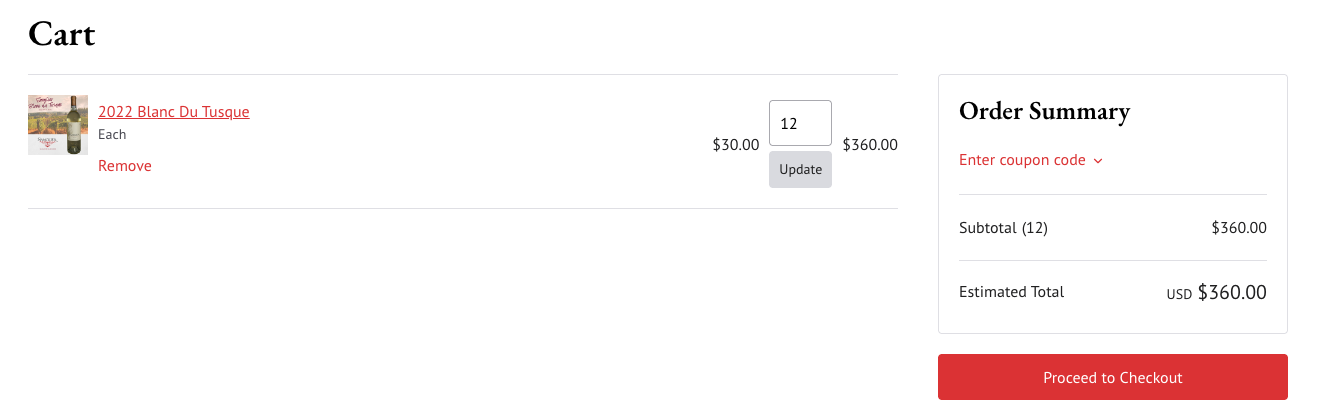Focus the quantity input field showing 12
Viewport: 1336px width, 414px height.
[800, 123]
